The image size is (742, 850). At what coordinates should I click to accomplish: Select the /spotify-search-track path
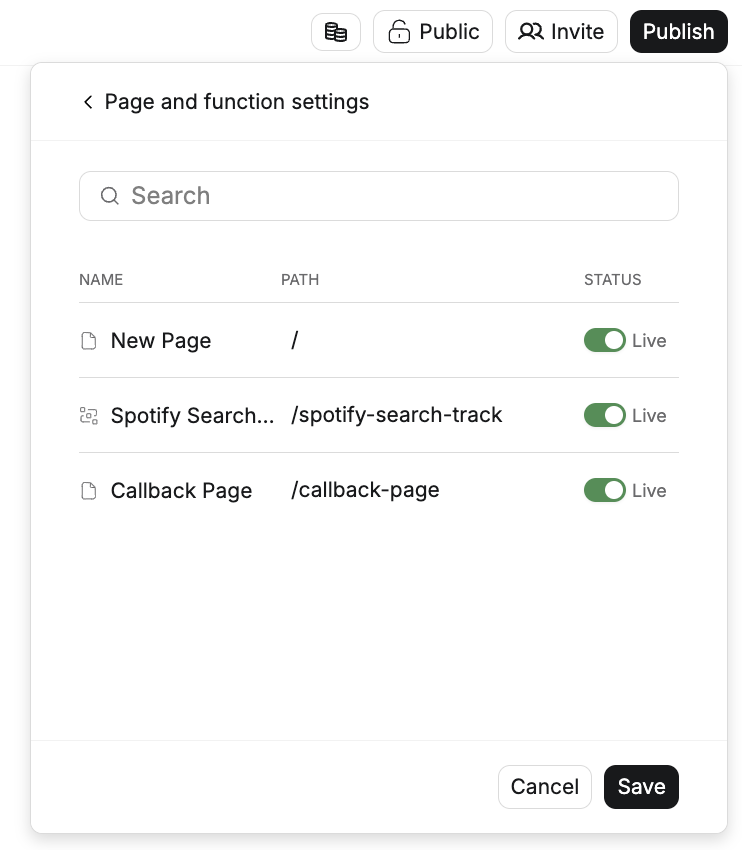(x=397, y=415)
